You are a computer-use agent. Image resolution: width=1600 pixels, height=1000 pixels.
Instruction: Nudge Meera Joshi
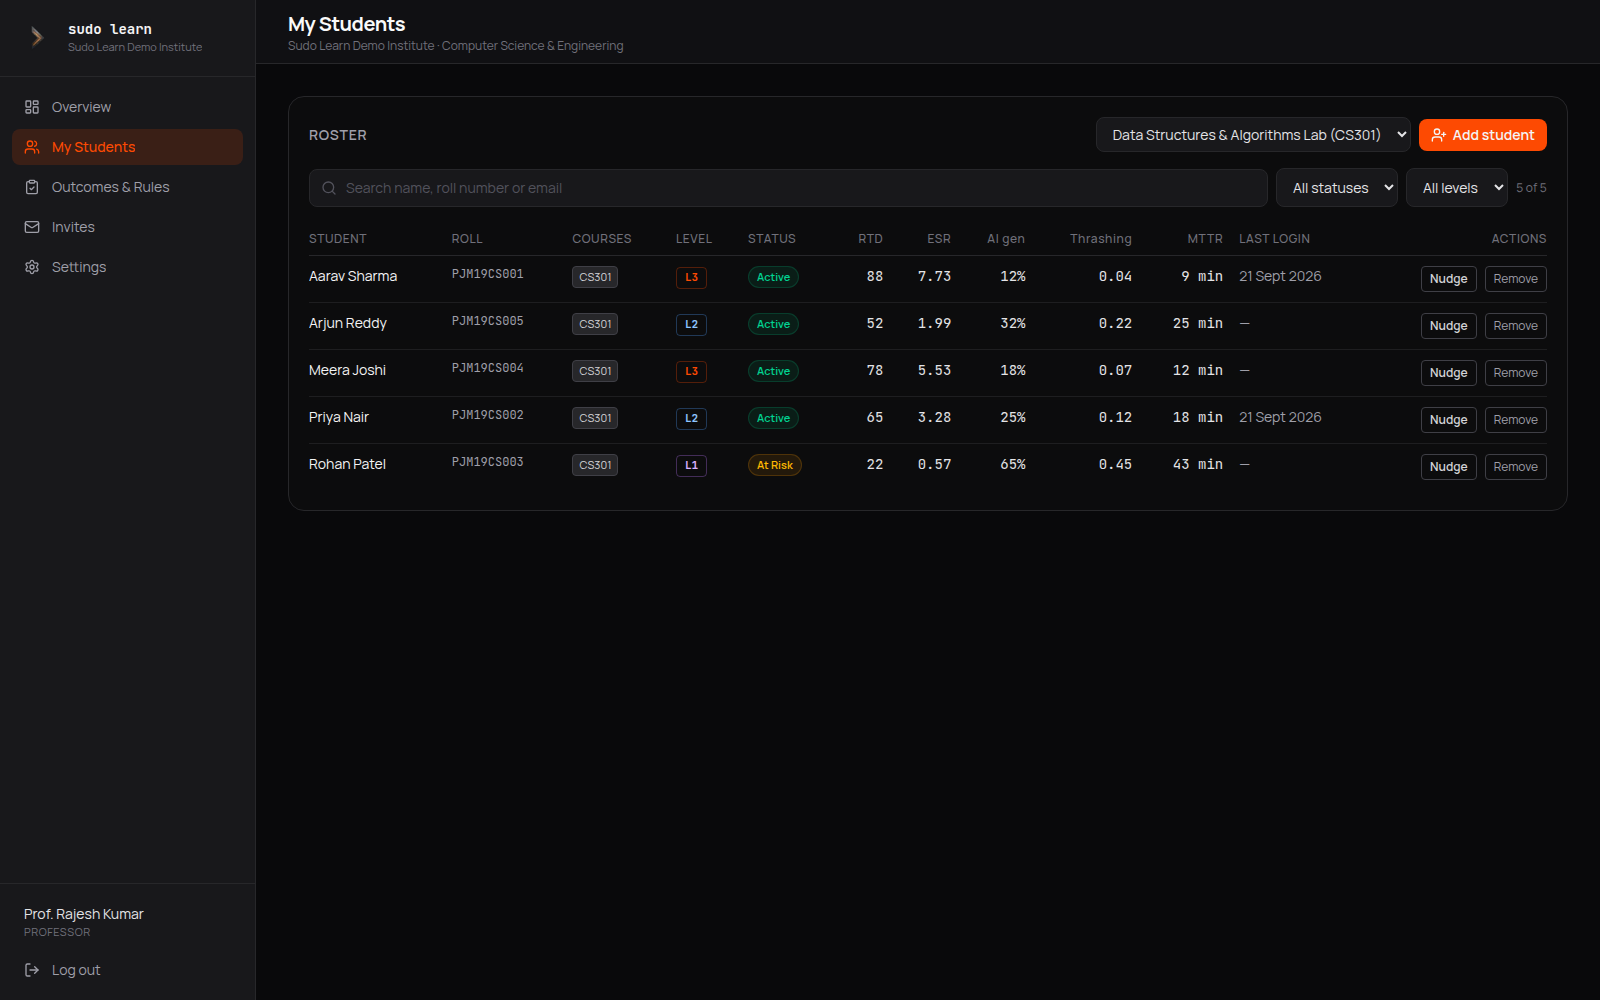pos(1448,373)
